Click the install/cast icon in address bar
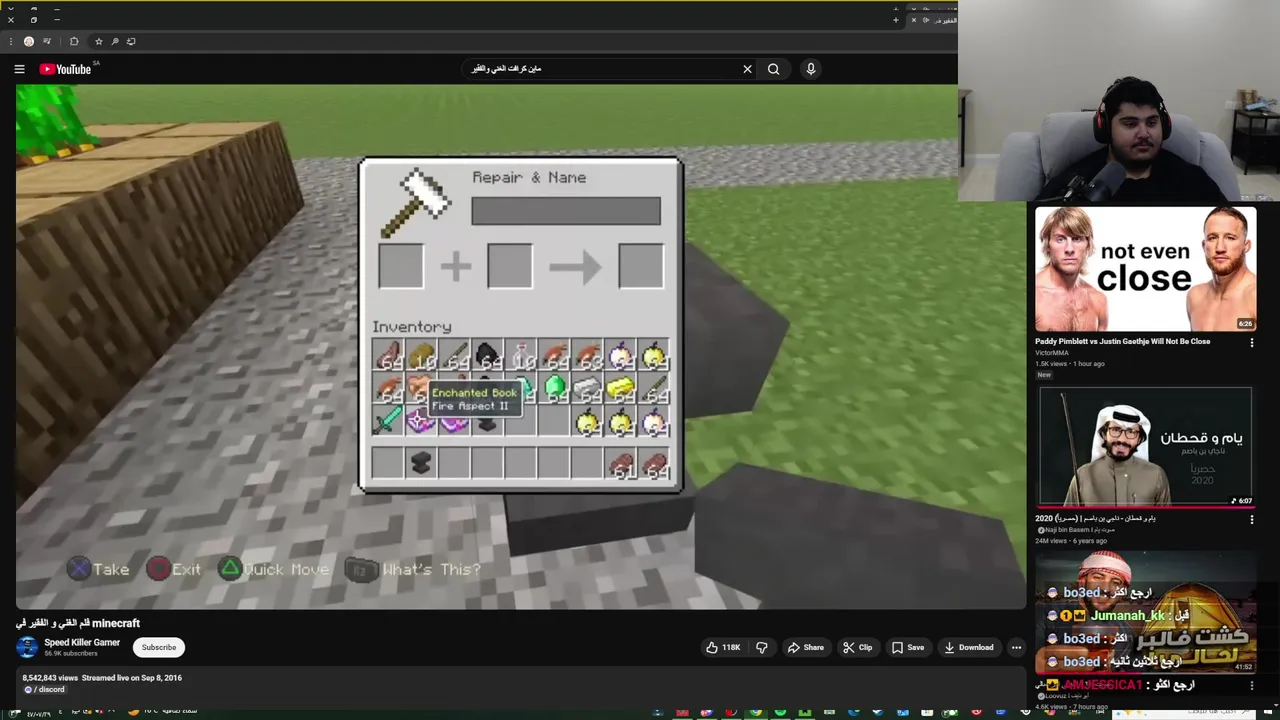Image resolution: width=1280 pixels, height=720 pixels. (131, 41)
